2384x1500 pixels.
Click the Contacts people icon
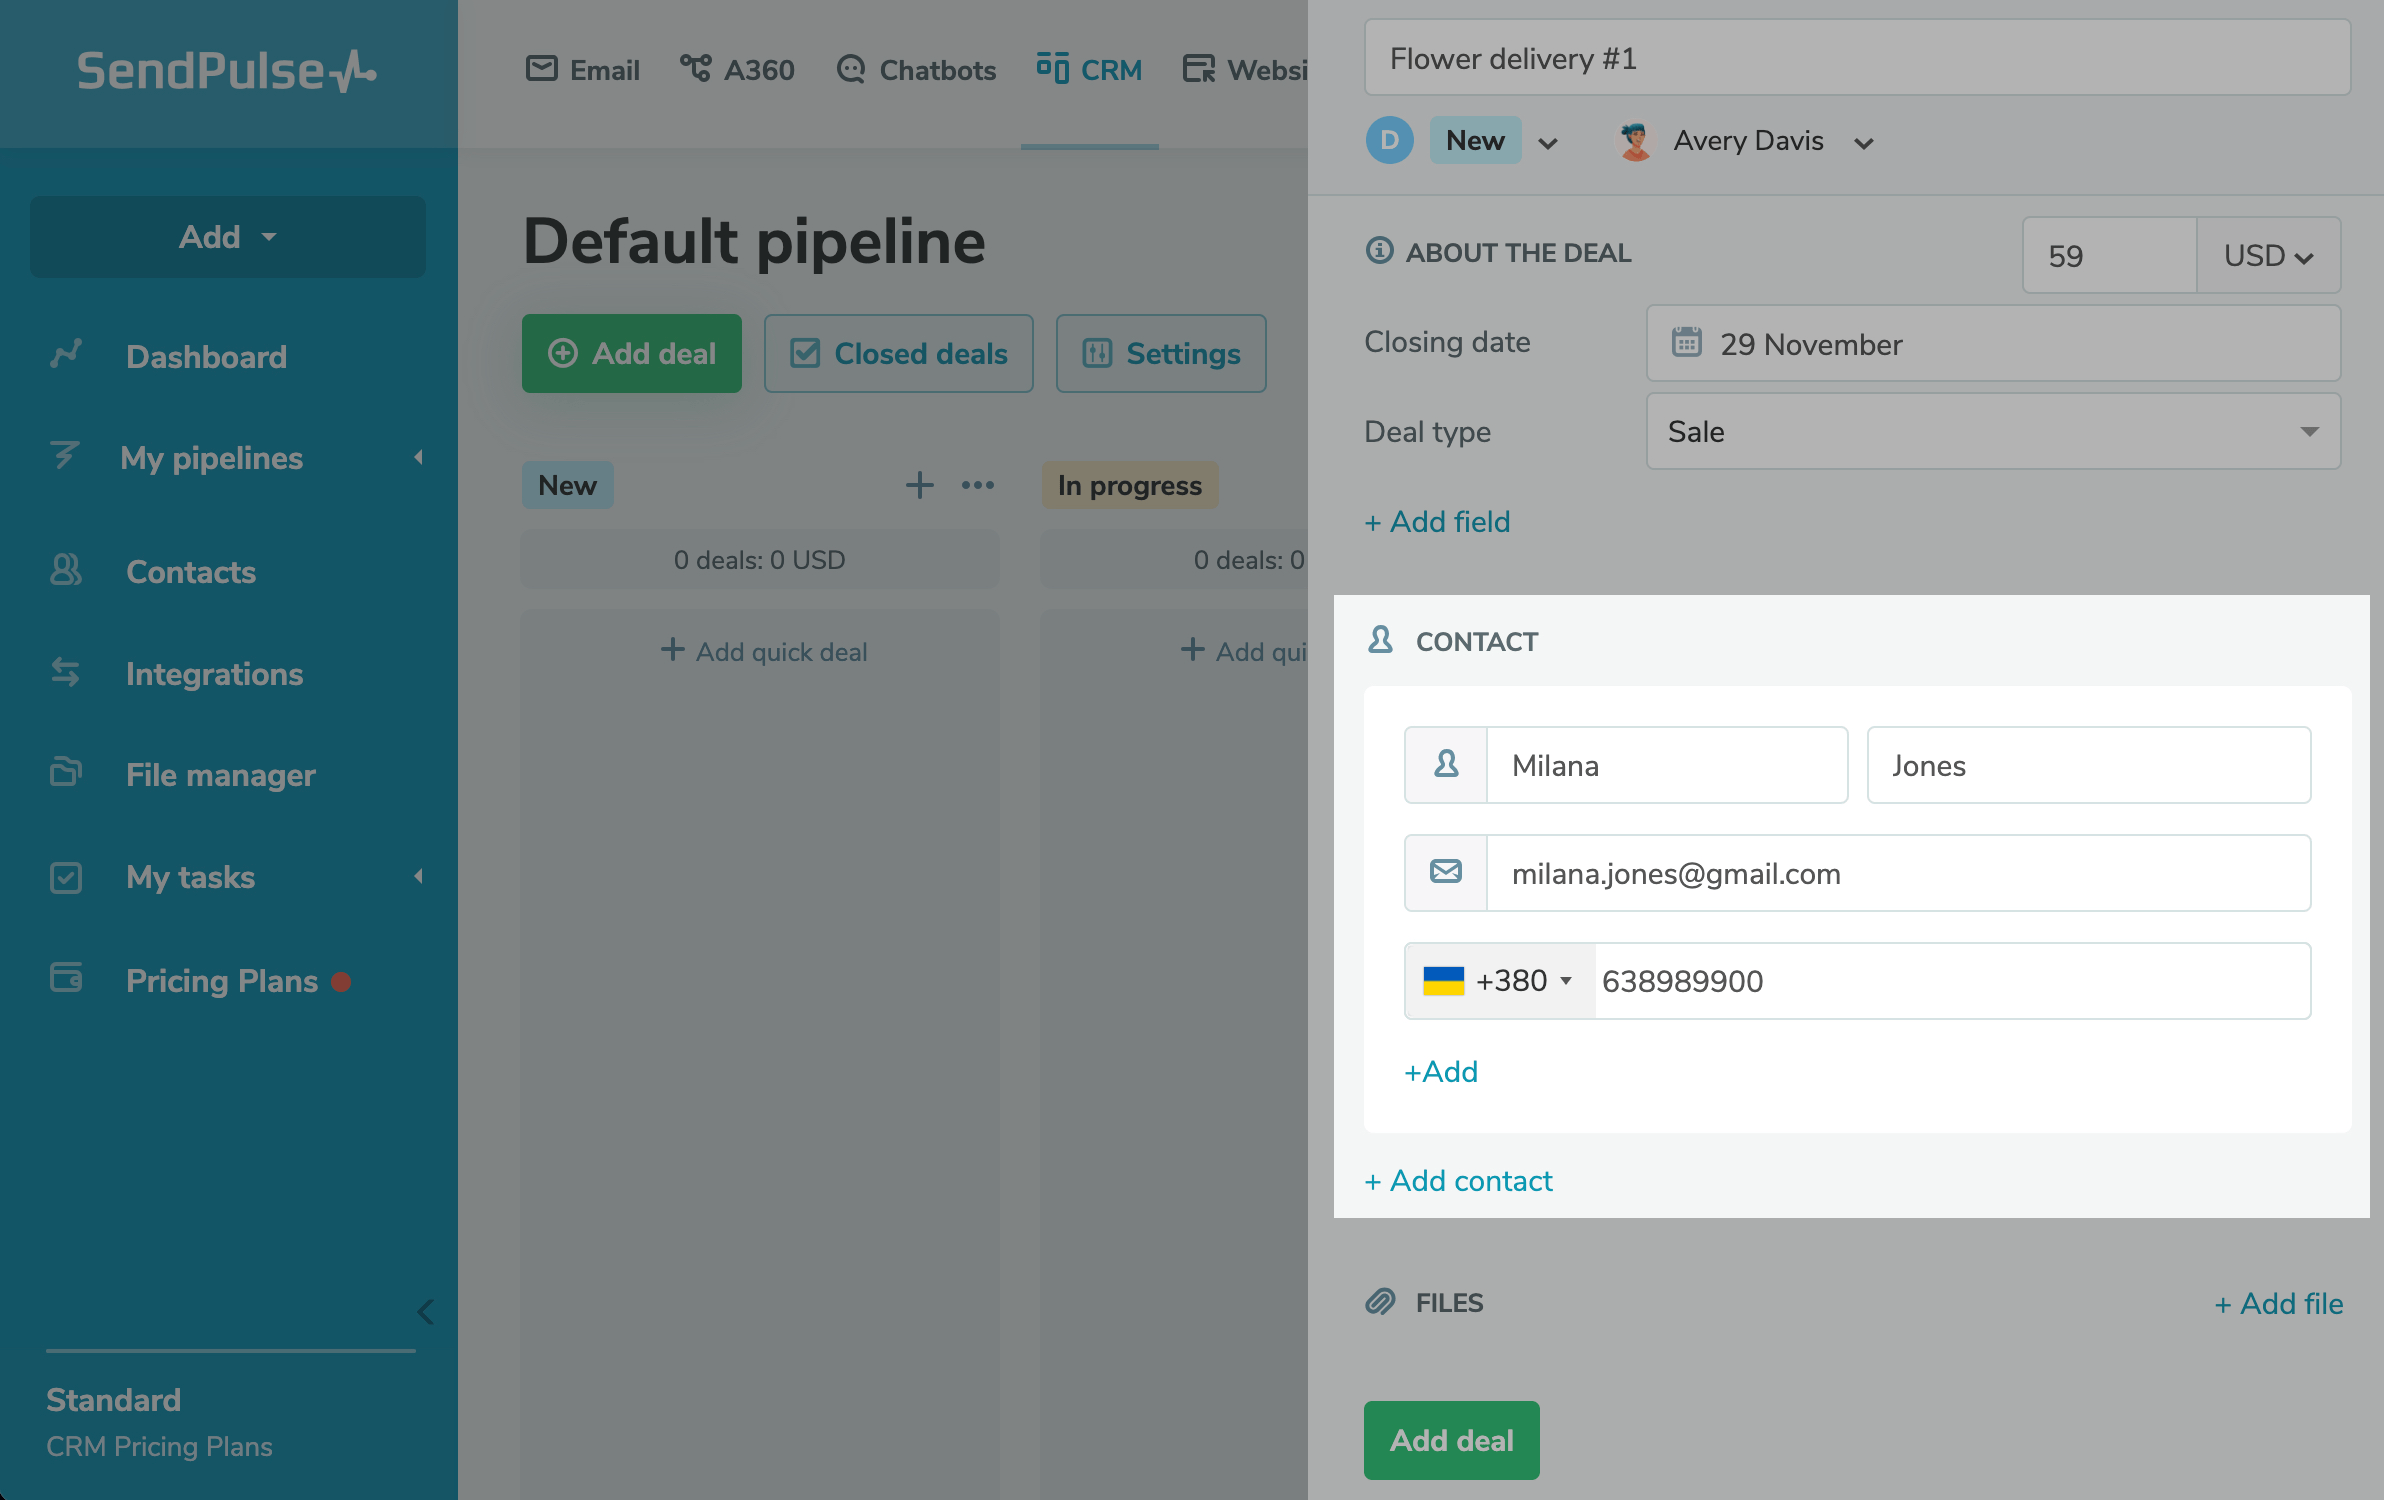pyautogui.click(x=66, y=571)
